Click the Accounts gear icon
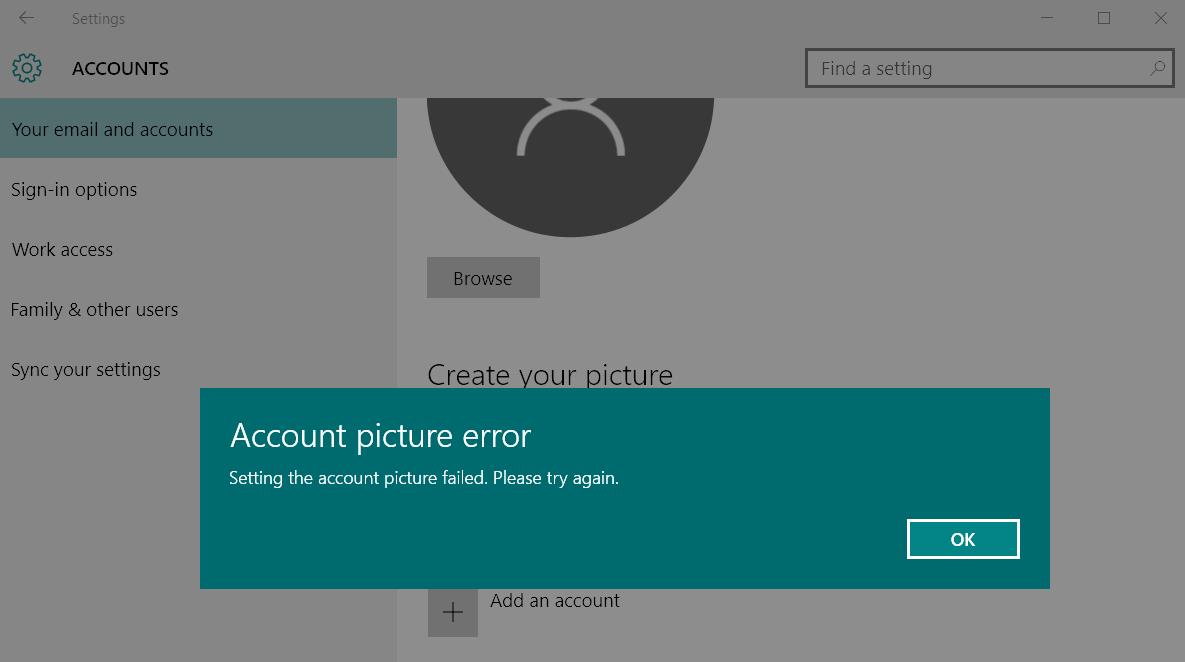The image size is (1185, 662). (27, 68)
